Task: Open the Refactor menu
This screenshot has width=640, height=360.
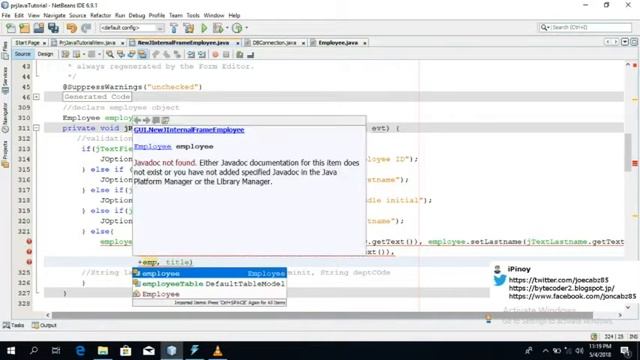Action: click(x=100, y=16)
